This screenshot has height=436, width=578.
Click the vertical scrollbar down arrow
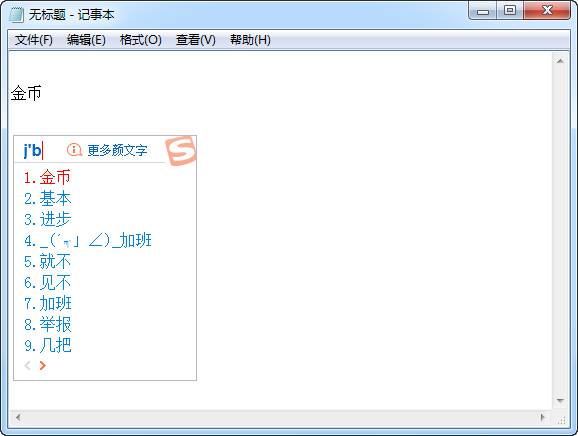pos(560,401)
